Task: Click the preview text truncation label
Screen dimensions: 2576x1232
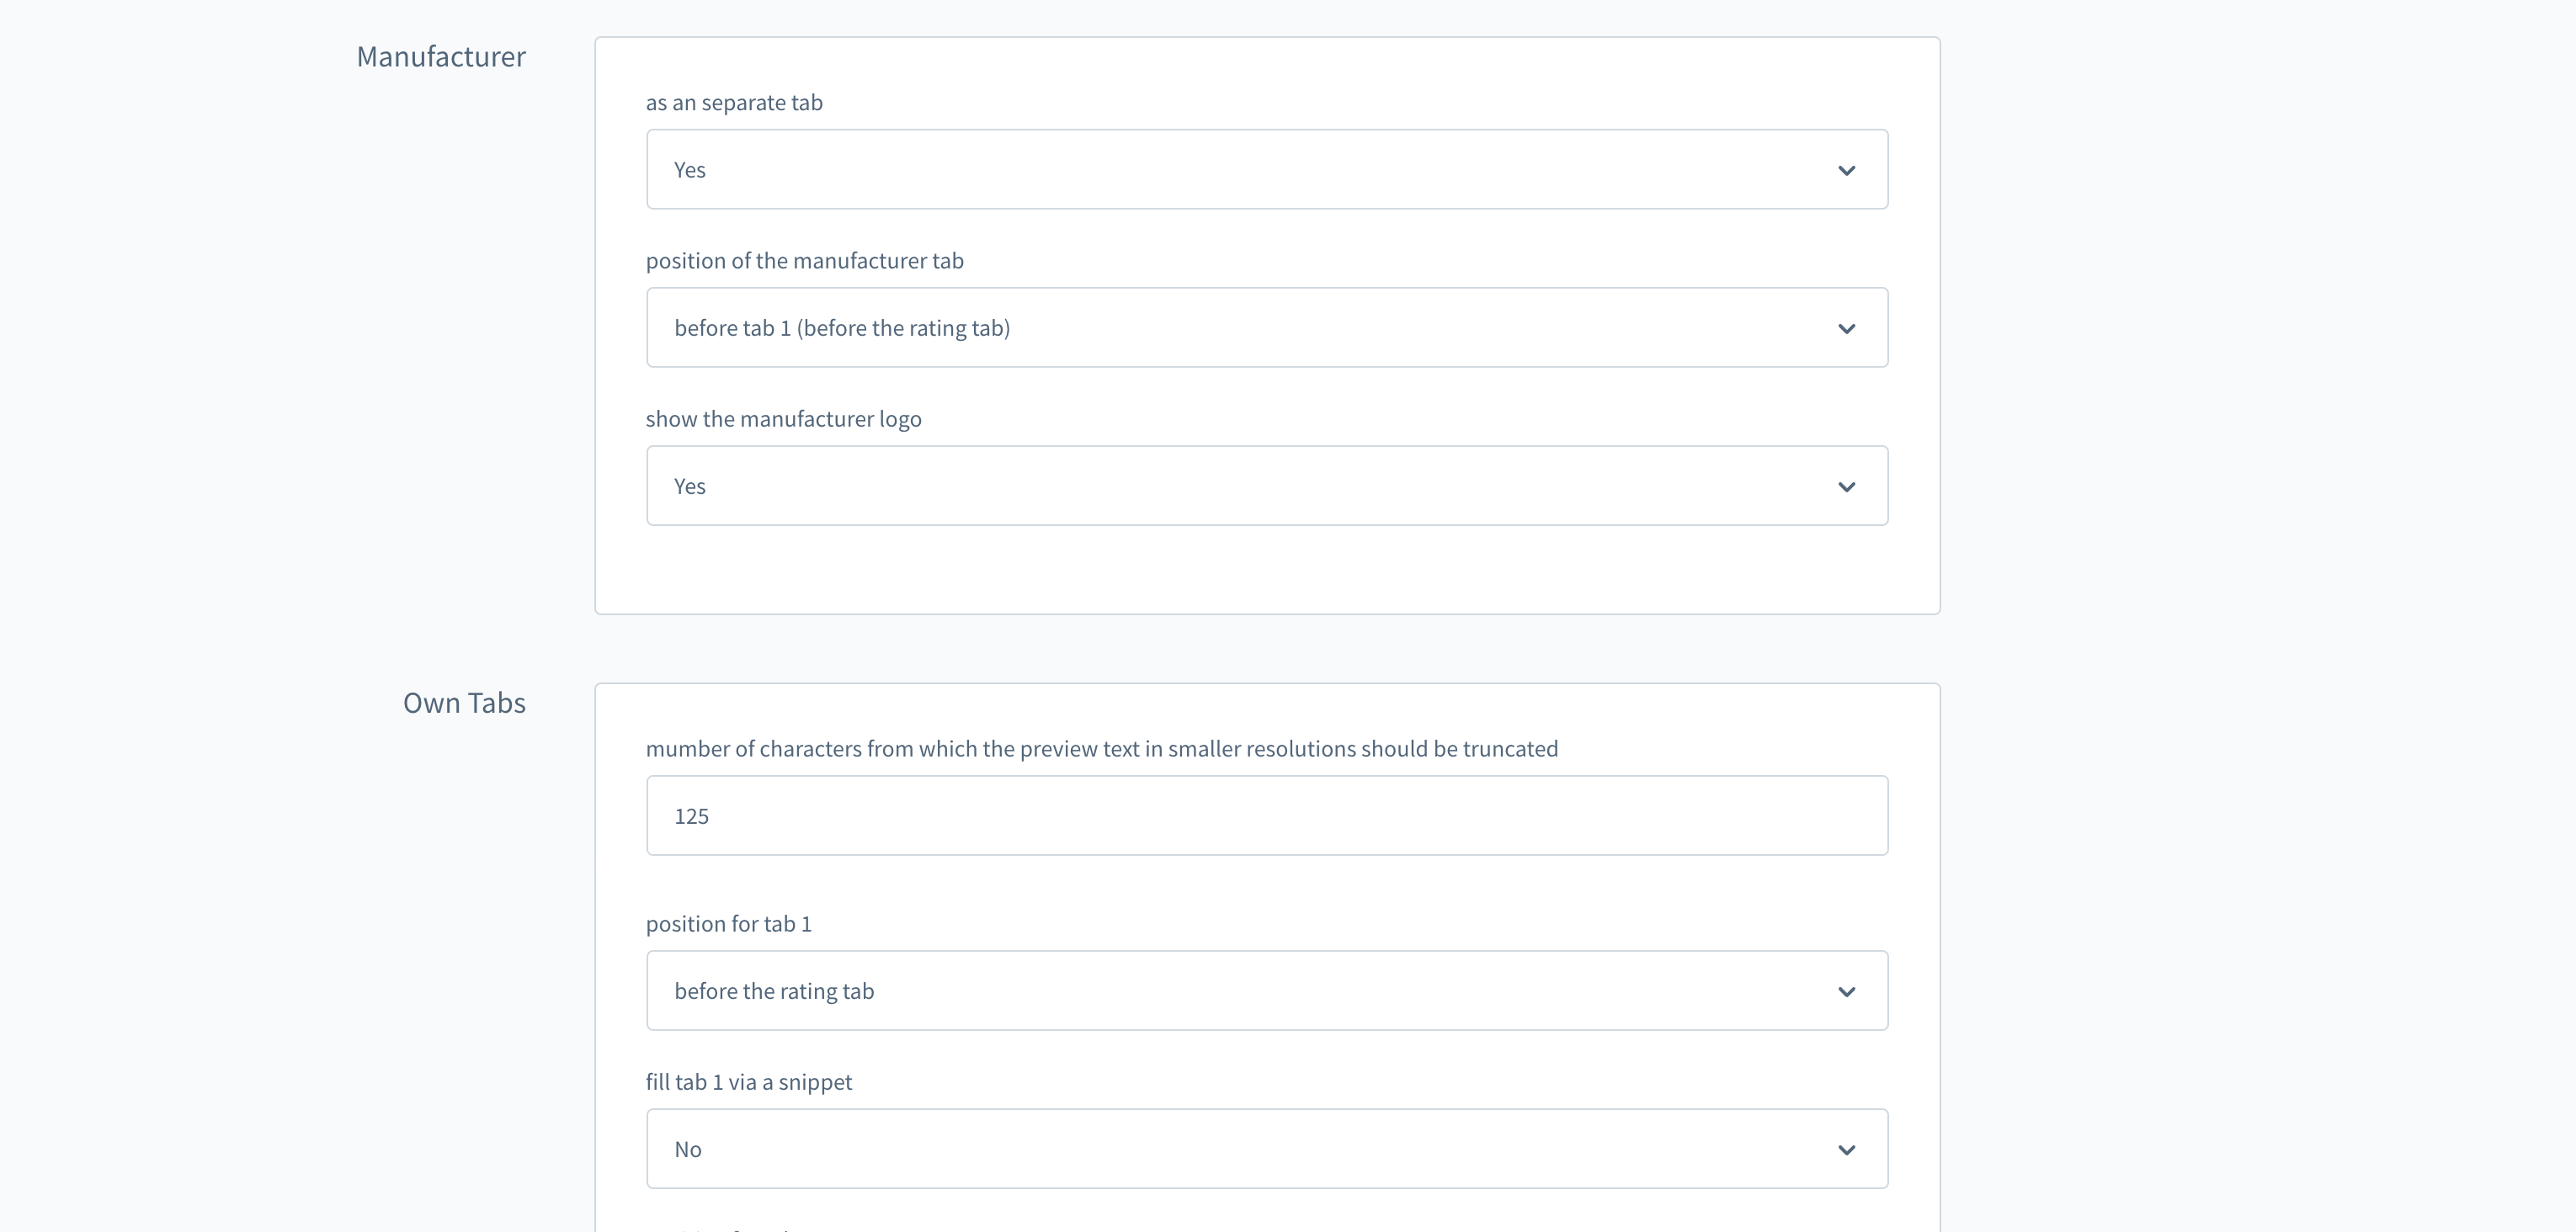Action: point(1101,749)
